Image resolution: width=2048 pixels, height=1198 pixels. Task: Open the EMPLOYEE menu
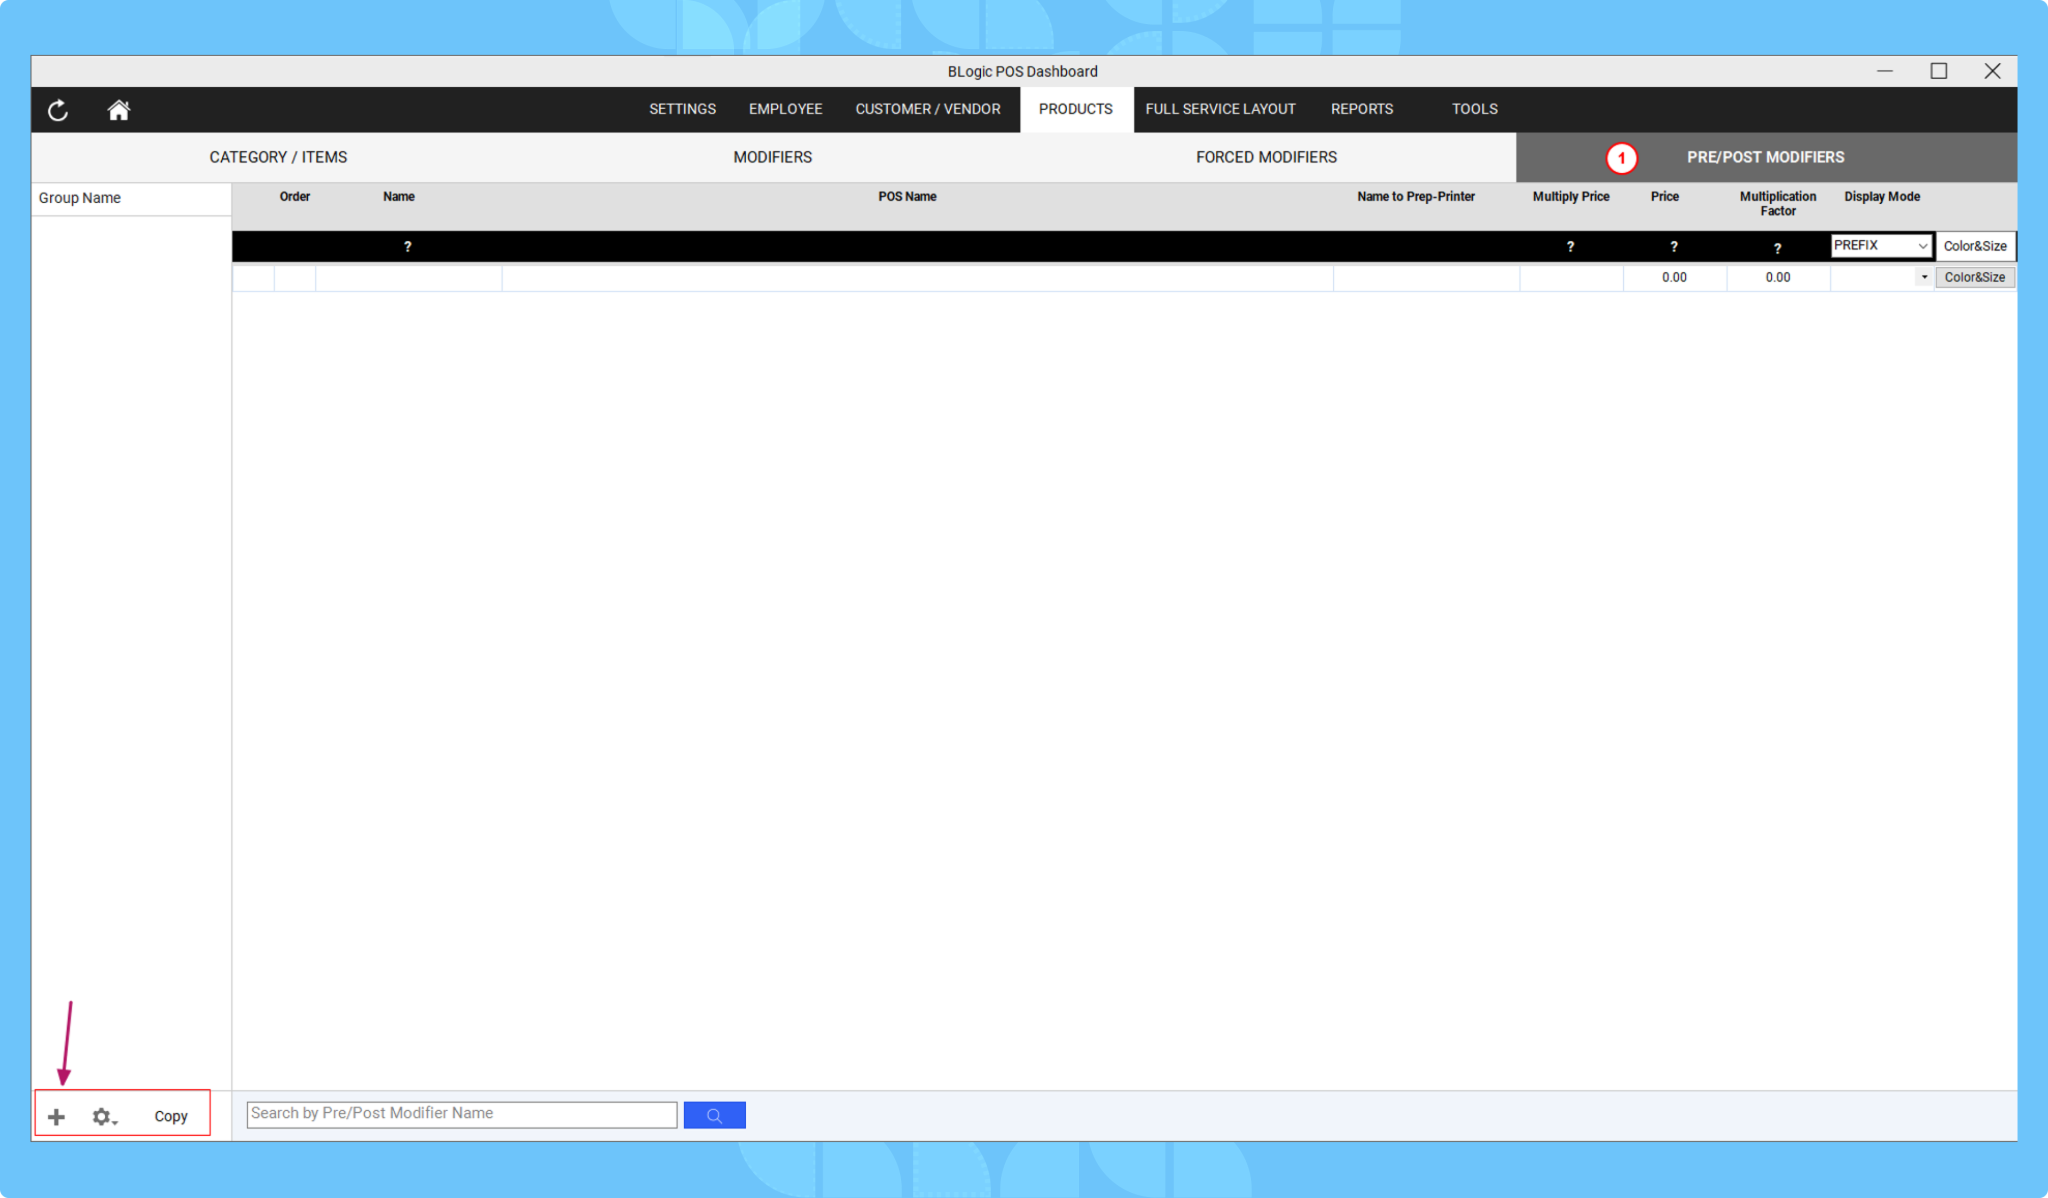785,109
